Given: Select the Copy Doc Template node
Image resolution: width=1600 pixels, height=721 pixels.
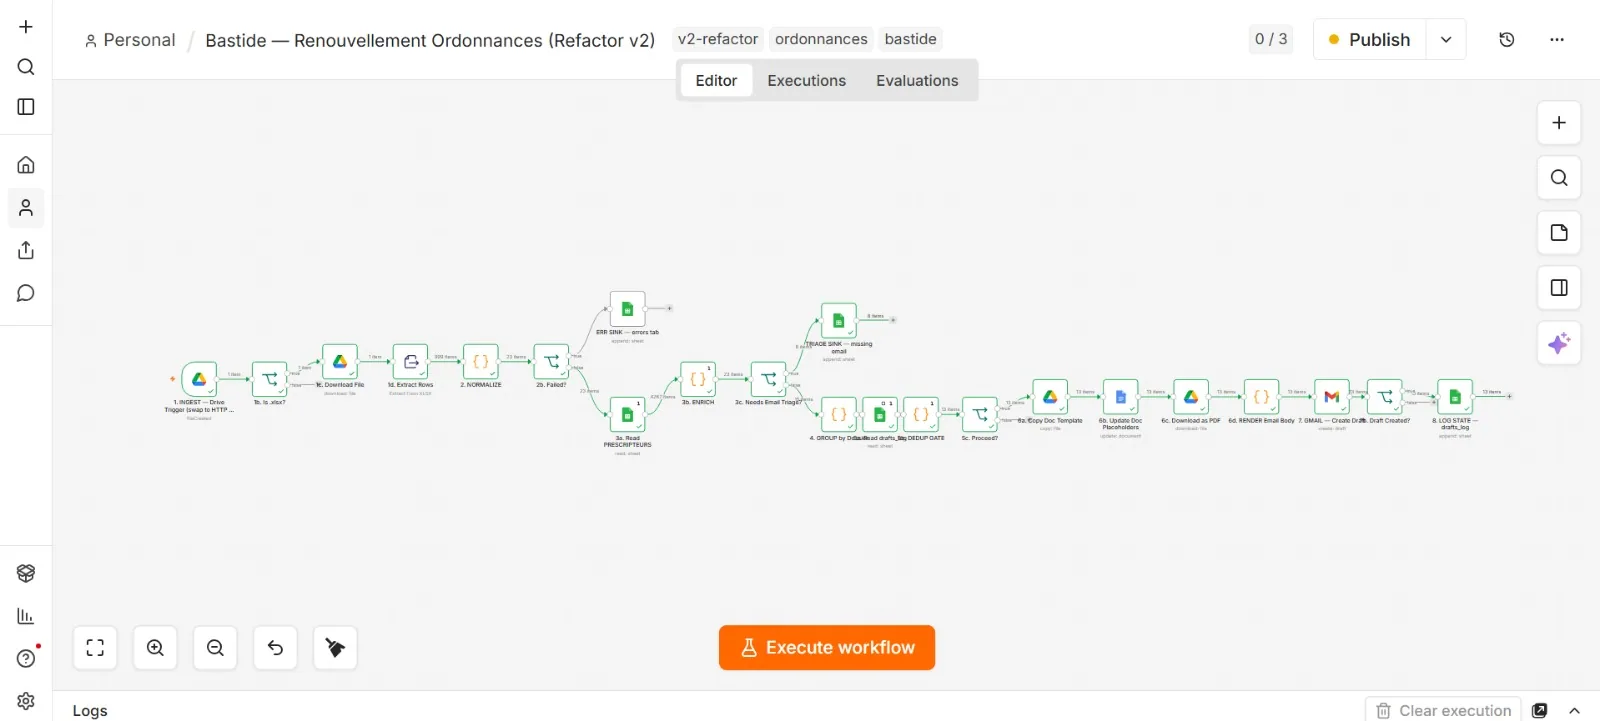Looking at the screenshot, I should pos(1050,397).
